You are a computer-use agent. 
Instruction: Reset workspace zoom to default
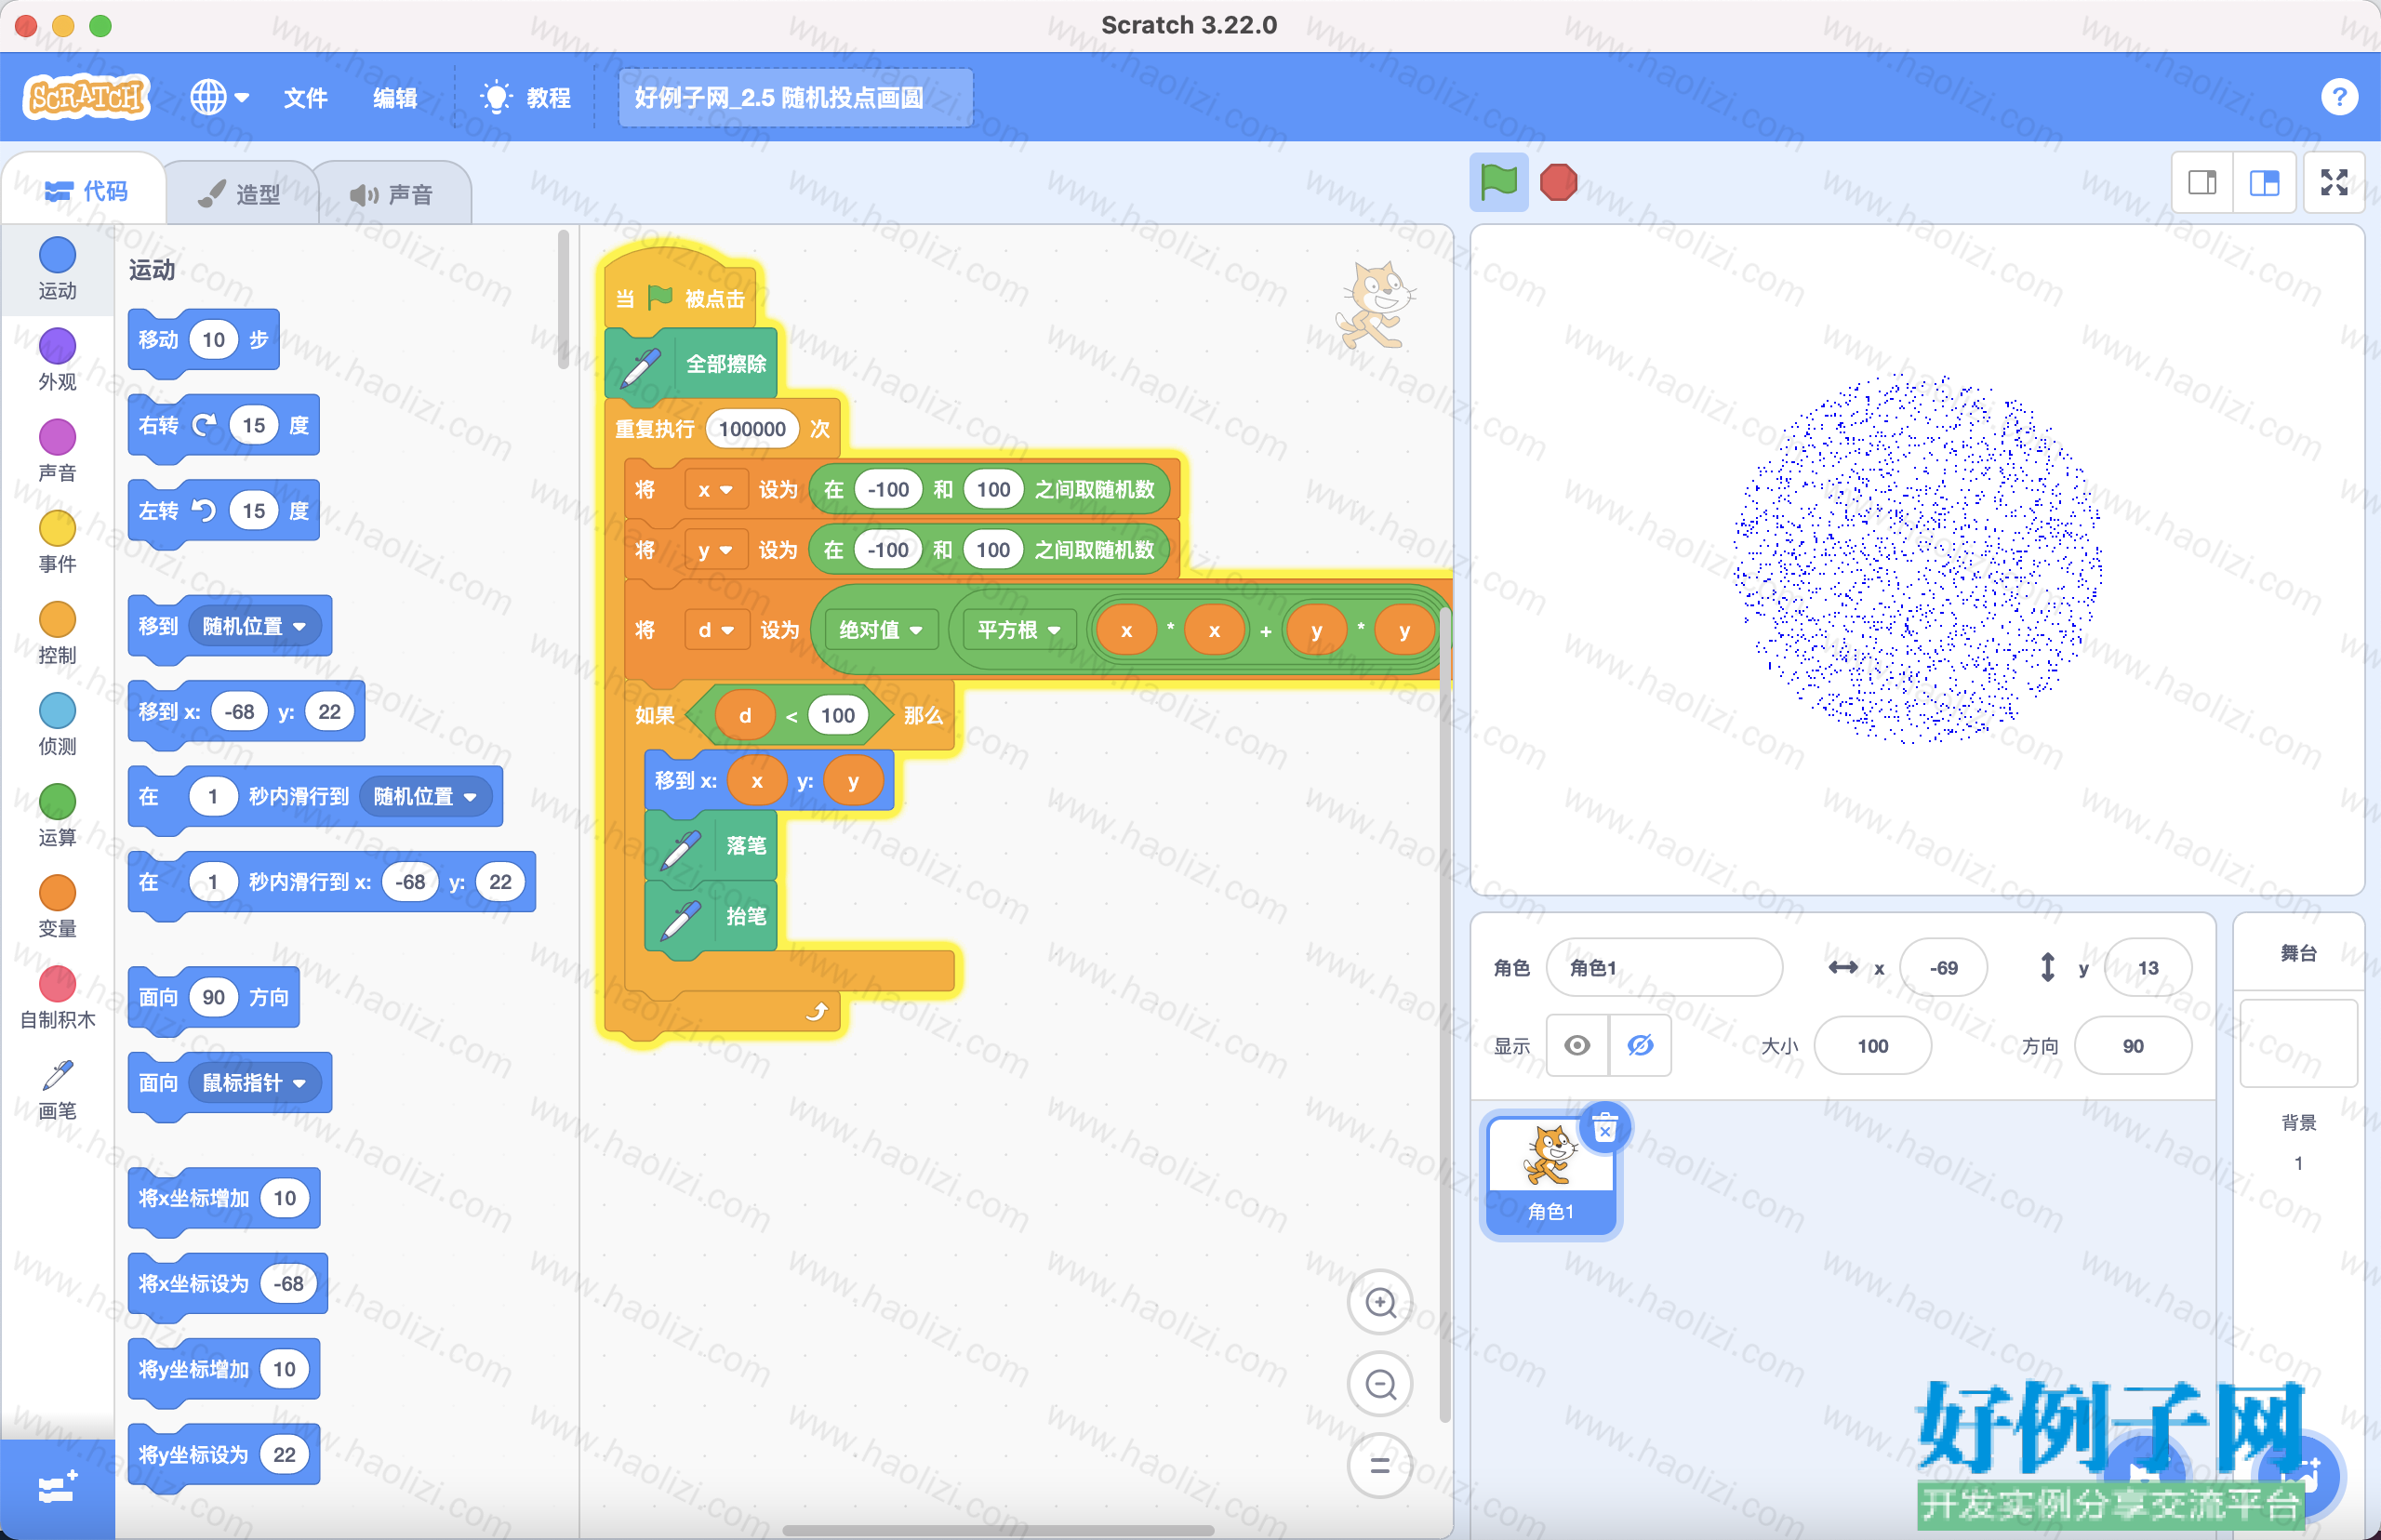pyautogui.click(x=1380, y=1466)
